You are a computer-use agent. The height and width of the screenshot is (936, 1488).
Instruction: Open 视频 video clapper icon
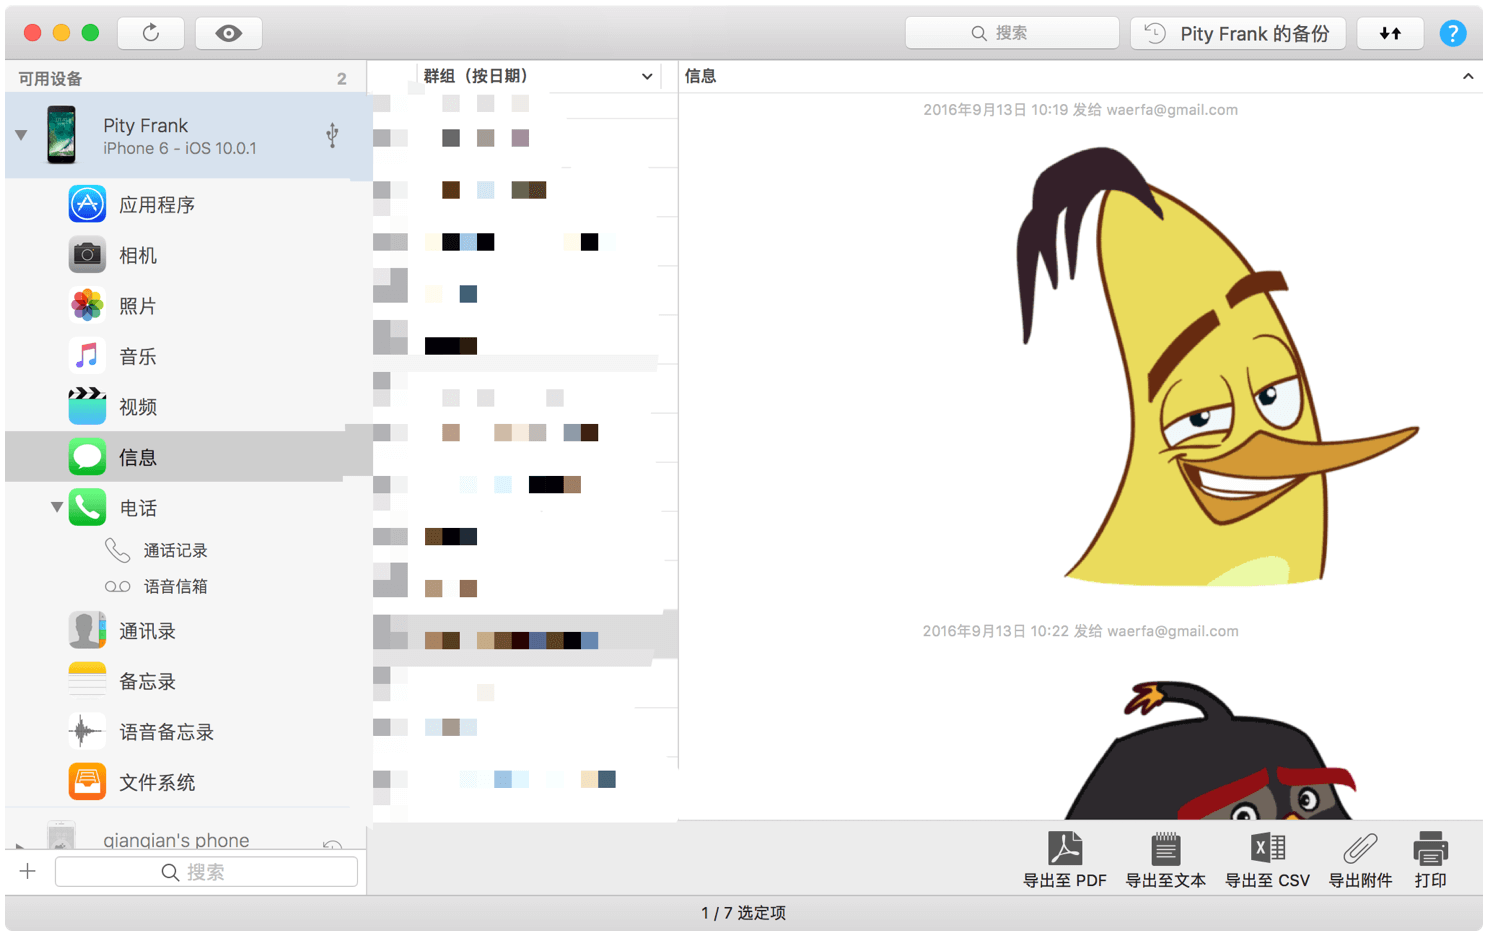[87, 406]
